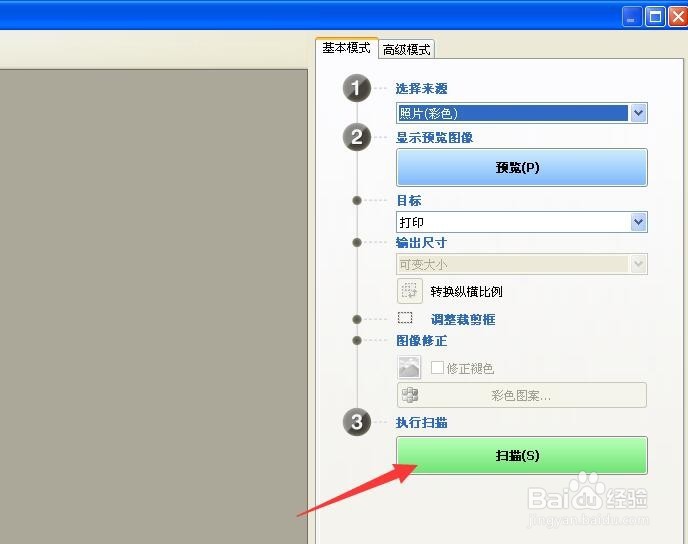Switch to the 高级模式 tab
The height and width of the screenshot is (544, 688).
click(406, 49)
